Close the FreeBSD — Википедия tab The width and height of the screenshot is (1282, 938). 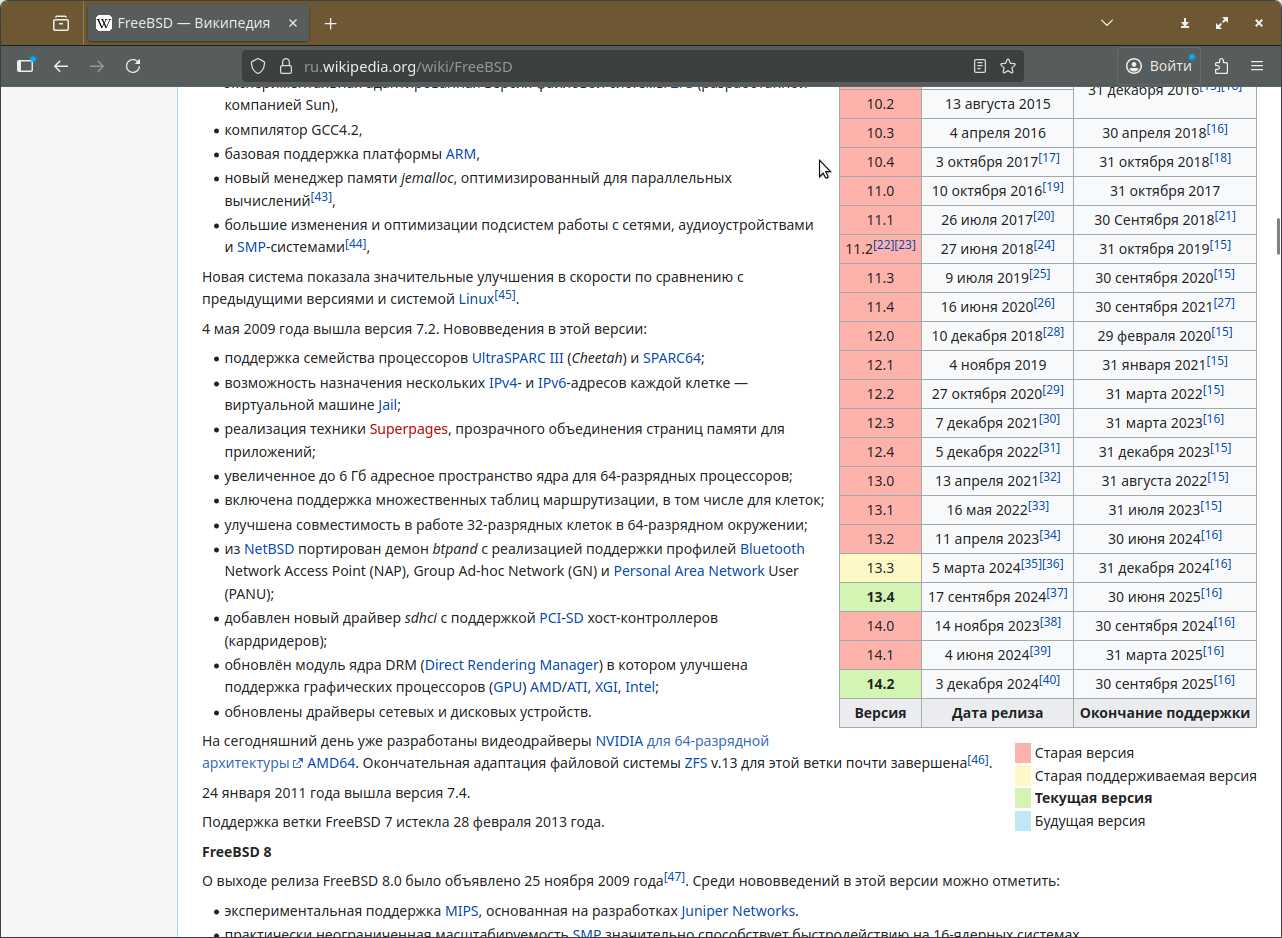[x=292, y=23]
